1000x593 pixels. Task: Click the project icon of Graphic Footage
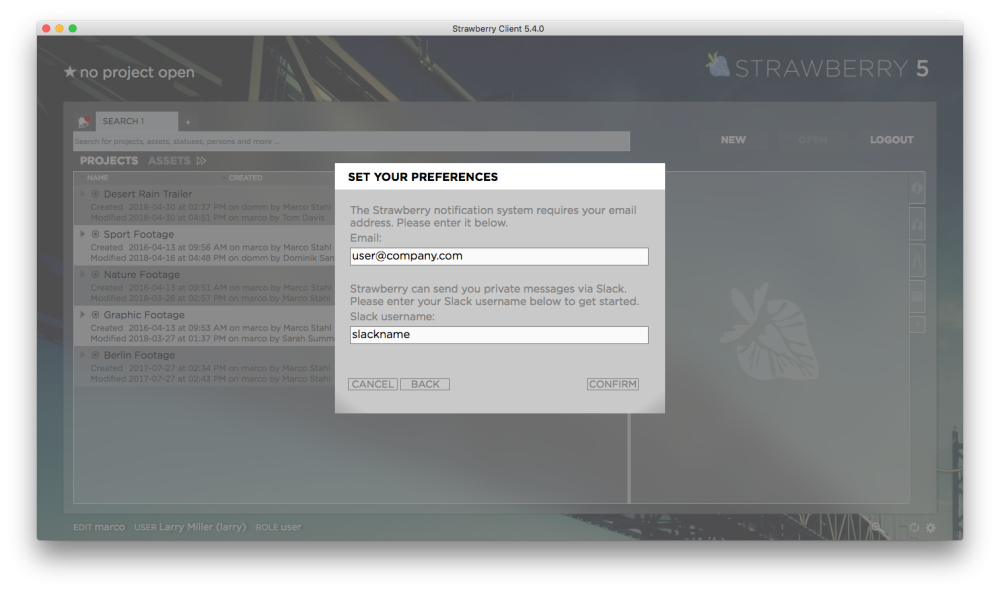click(95, 314)
